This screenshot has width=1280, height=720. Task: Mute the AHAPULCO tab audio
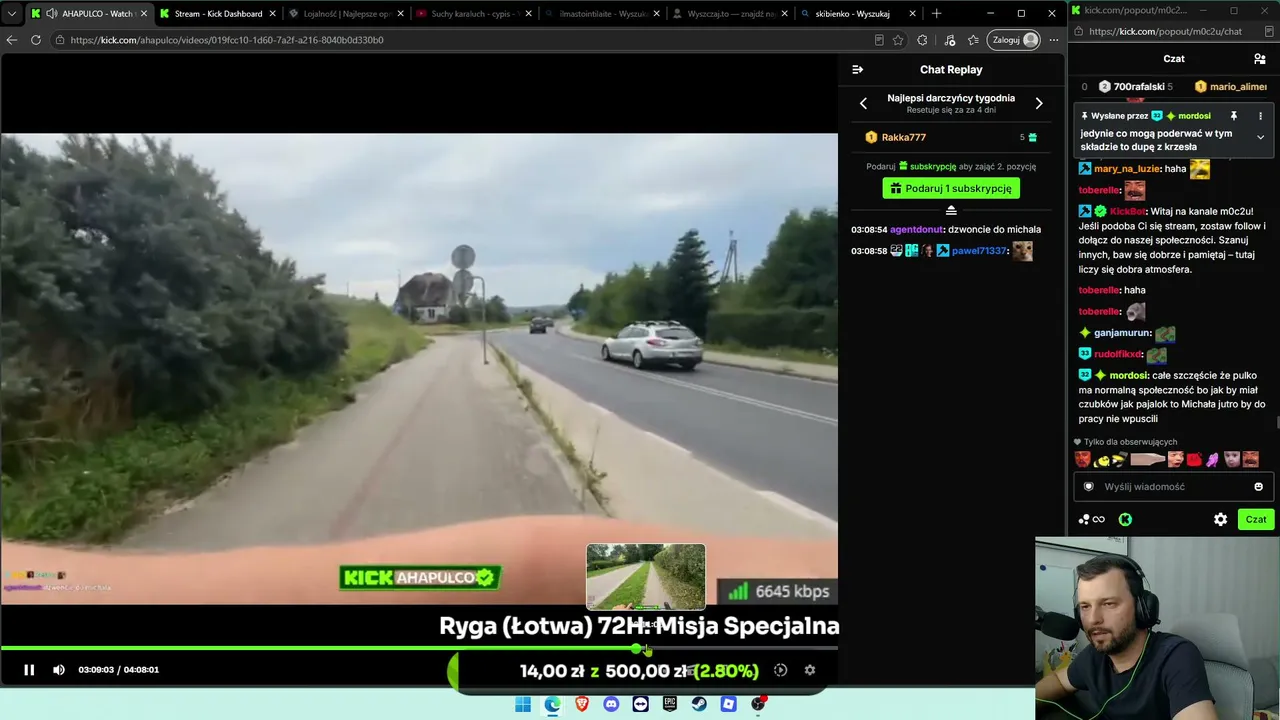point(51,14)
